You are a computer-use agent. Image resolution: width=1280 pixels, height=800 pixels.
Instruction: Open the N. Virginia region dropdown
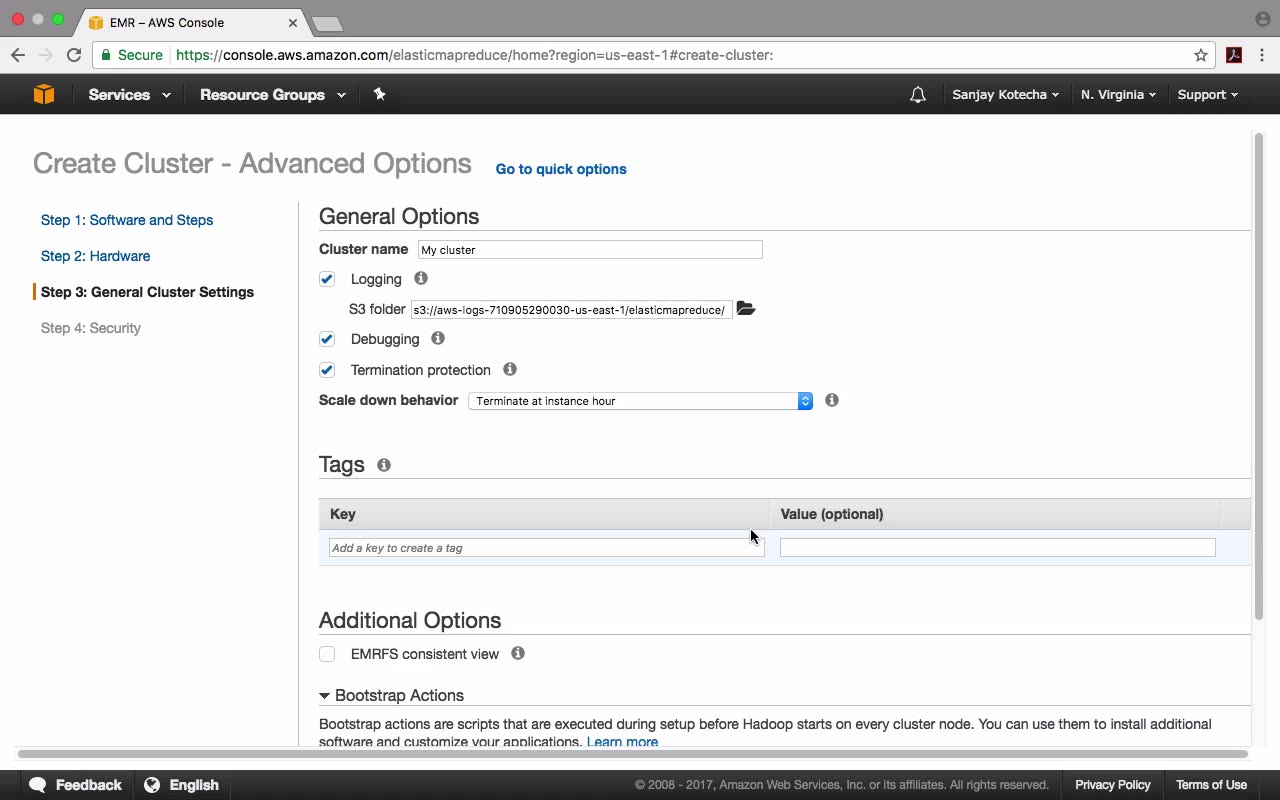coord(1118,95)
